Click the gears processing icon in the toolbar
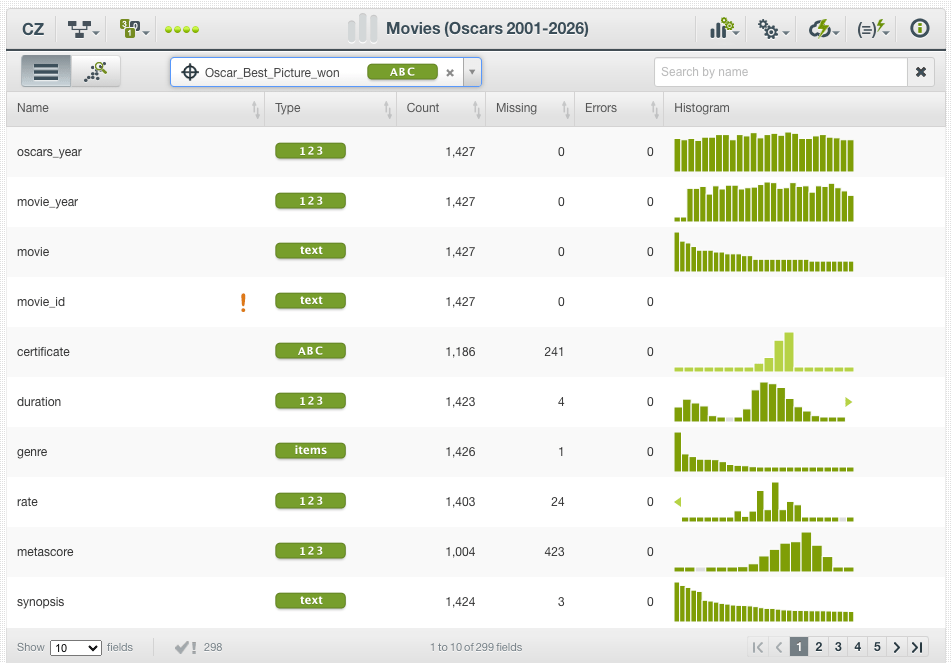This screenshot has height=663, width=951. click(x=768, y=28)
